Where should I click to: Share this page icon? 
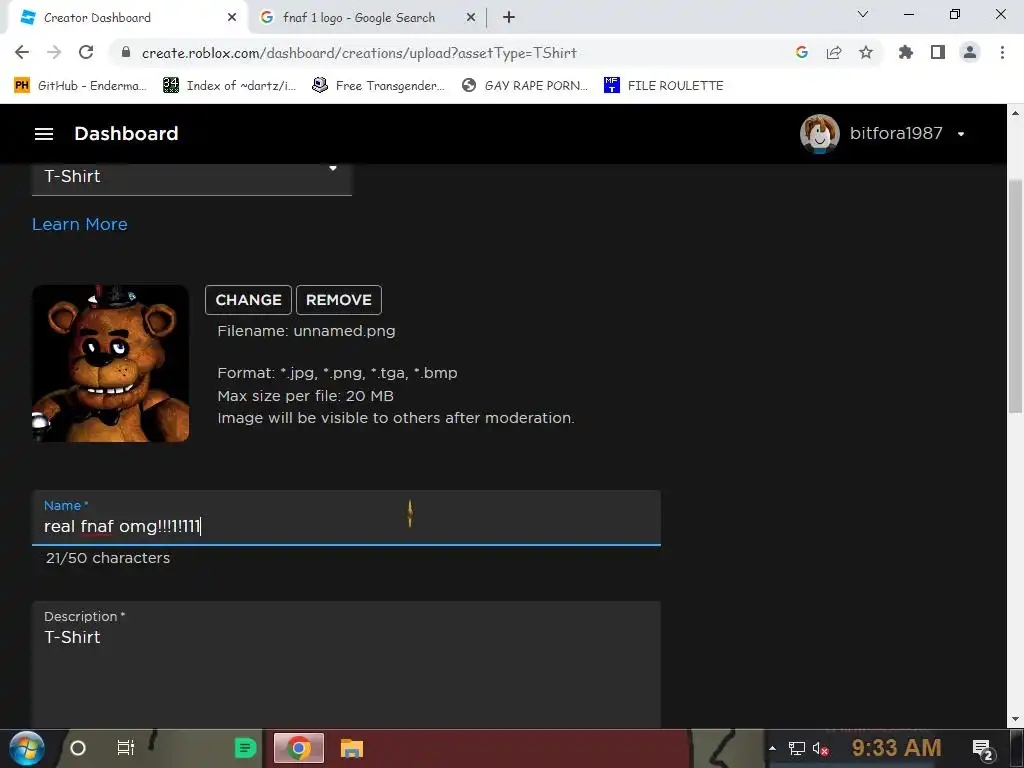(x=833, y=52)
